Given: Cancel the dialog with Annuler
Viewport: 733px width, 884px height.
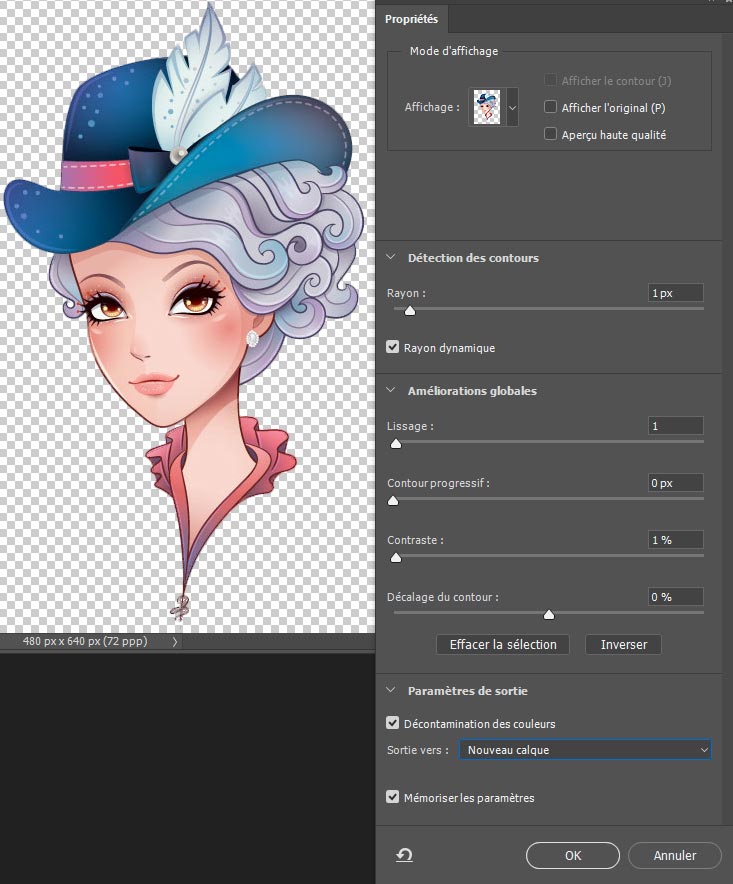Looking at the screenshot, I should (674, 855).
